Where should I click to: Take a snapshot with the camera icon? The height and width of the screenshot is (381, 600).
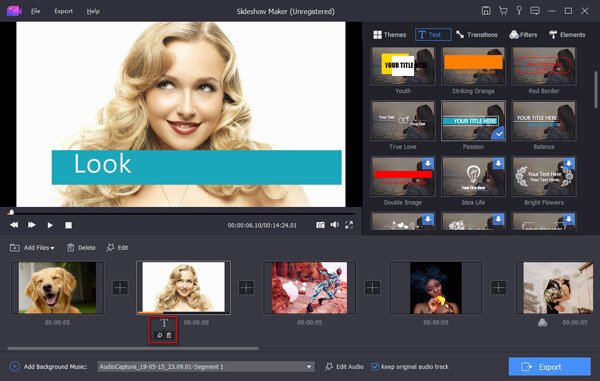320,225
